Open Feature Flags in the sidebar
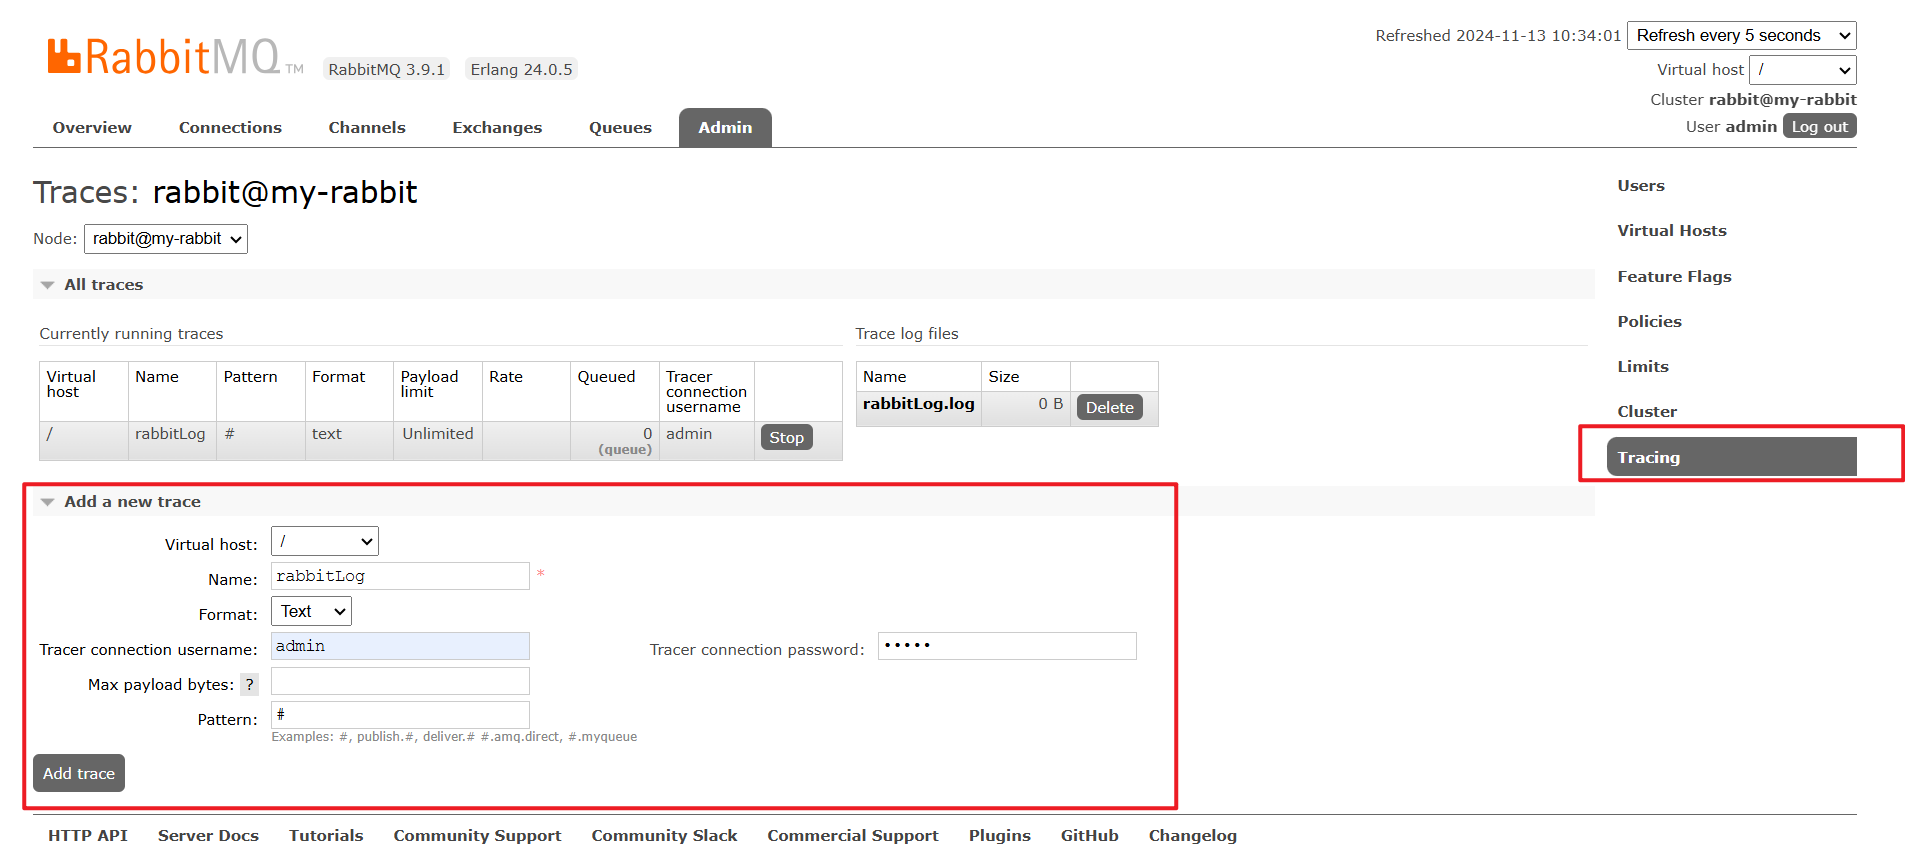Viewport: 1905px width, 865px height. 1674,277
